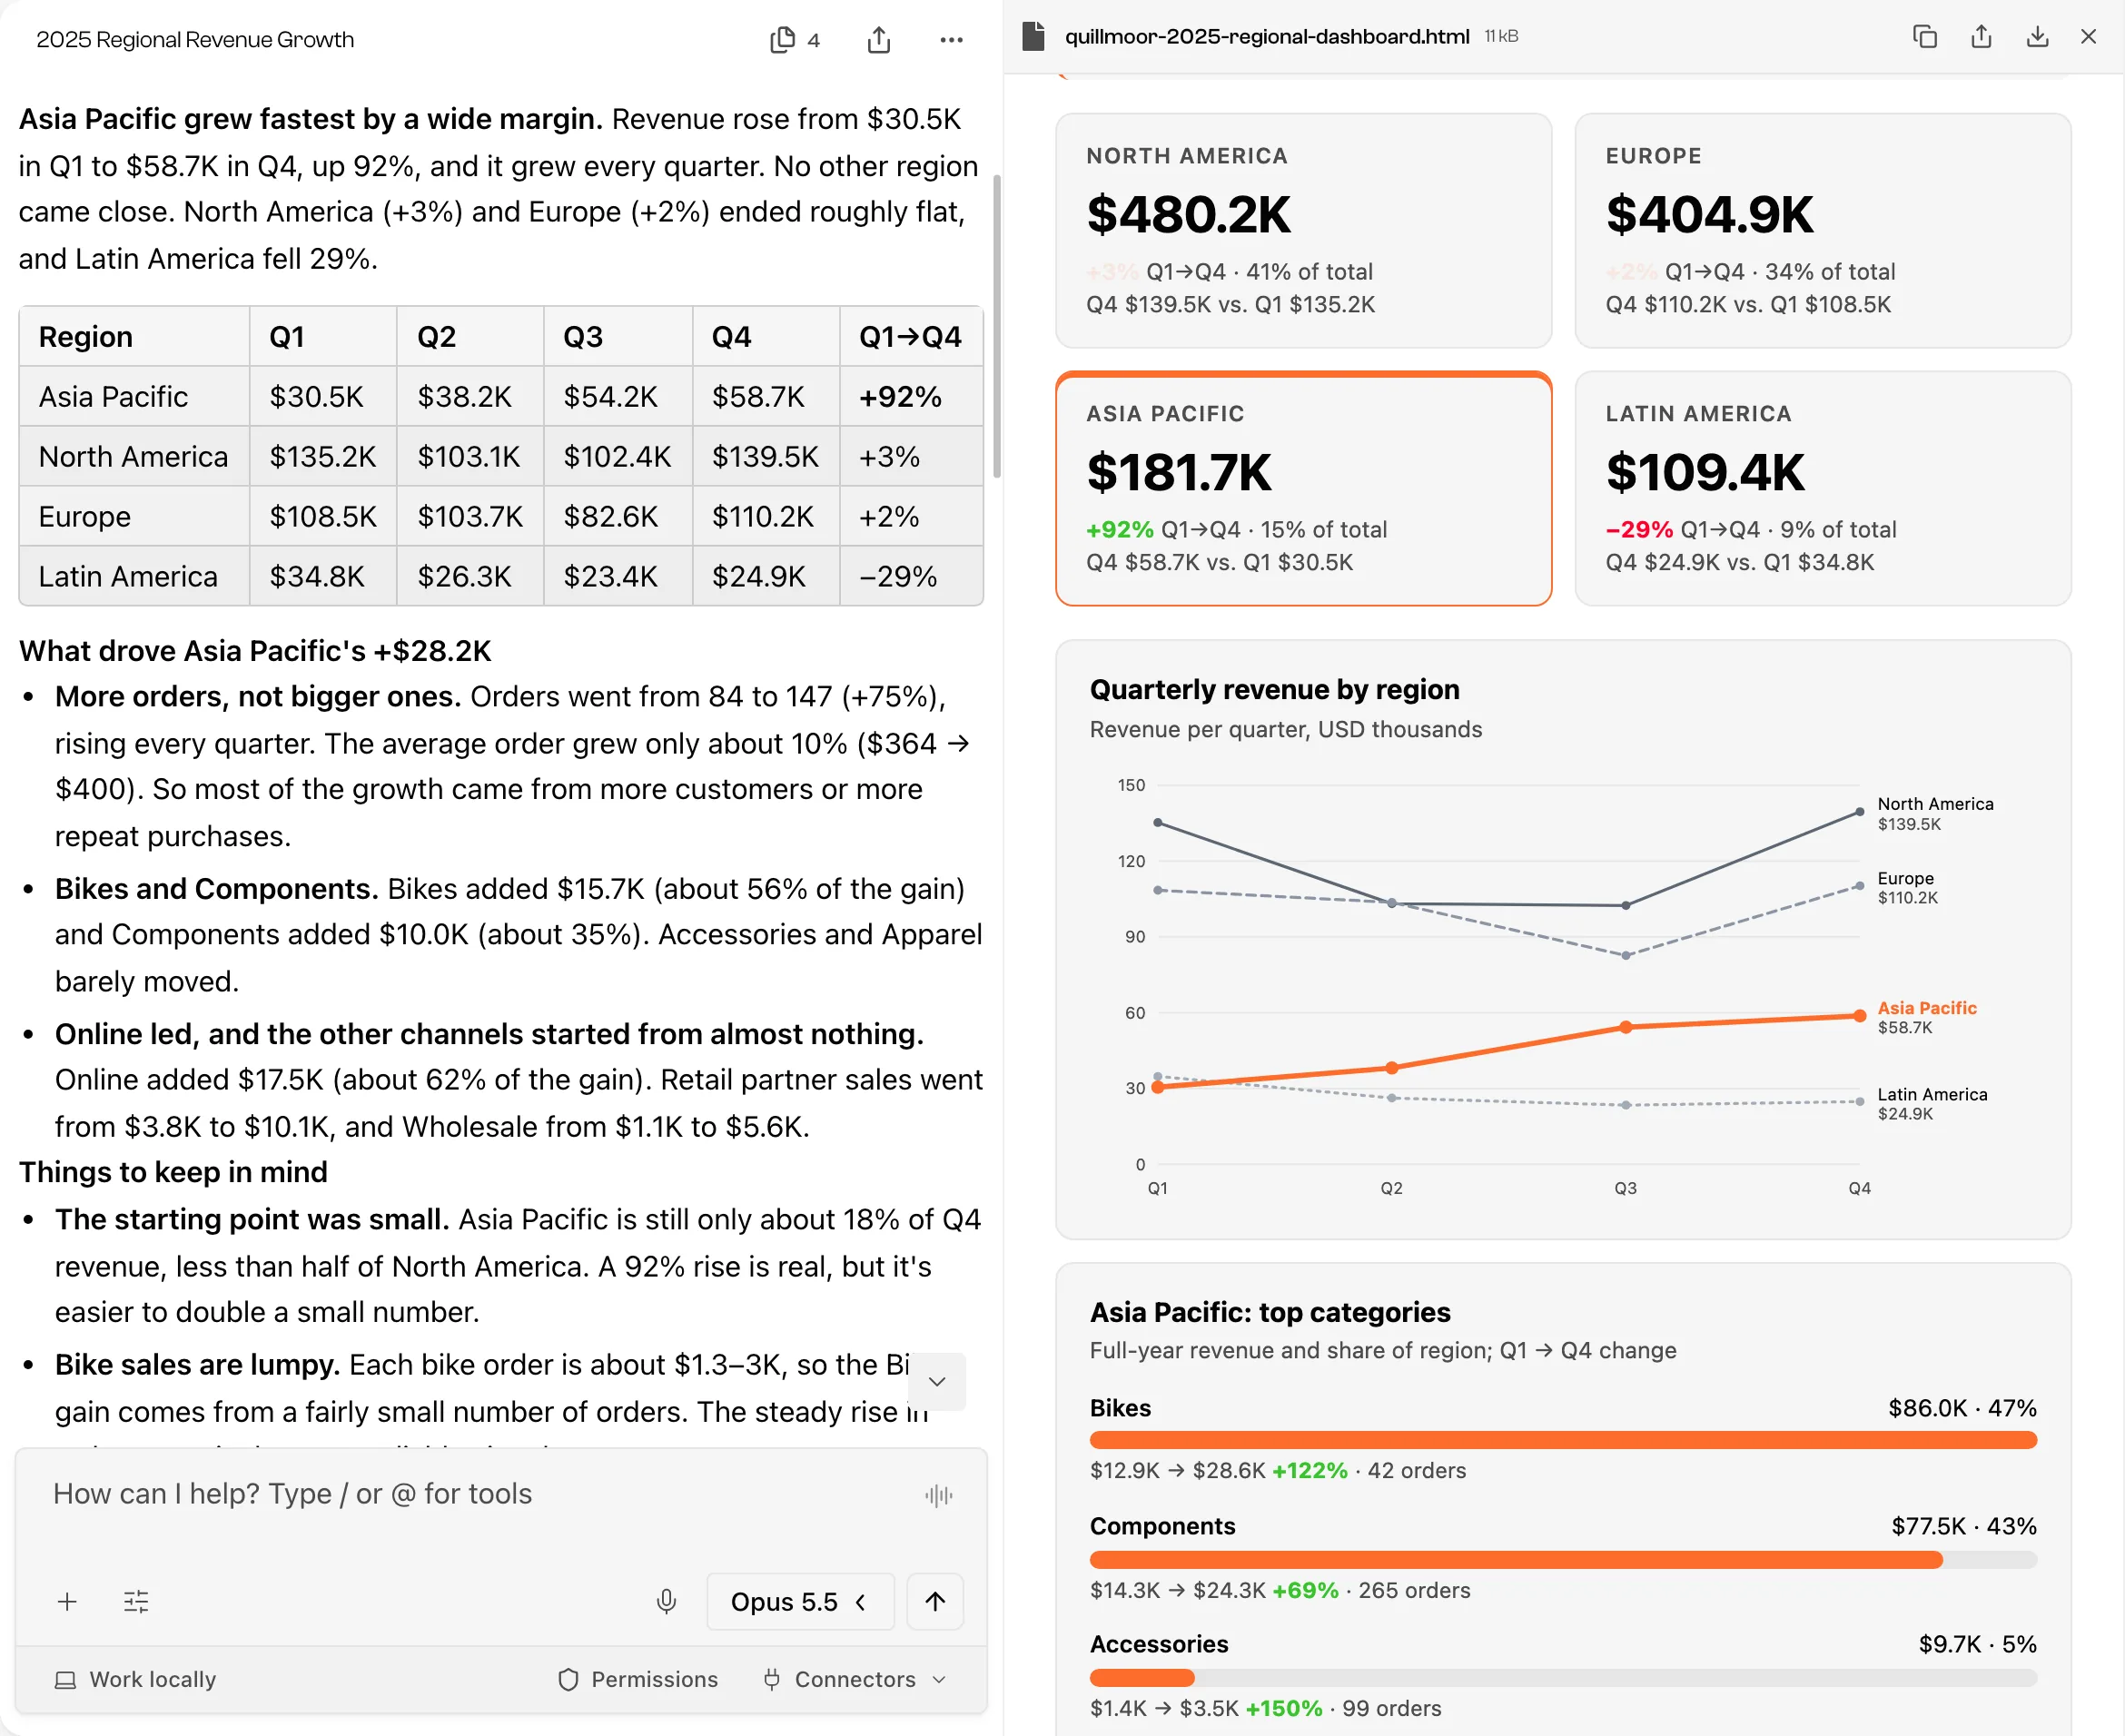Select the Latin America $109.4K card

click(x=1822, y=489)
